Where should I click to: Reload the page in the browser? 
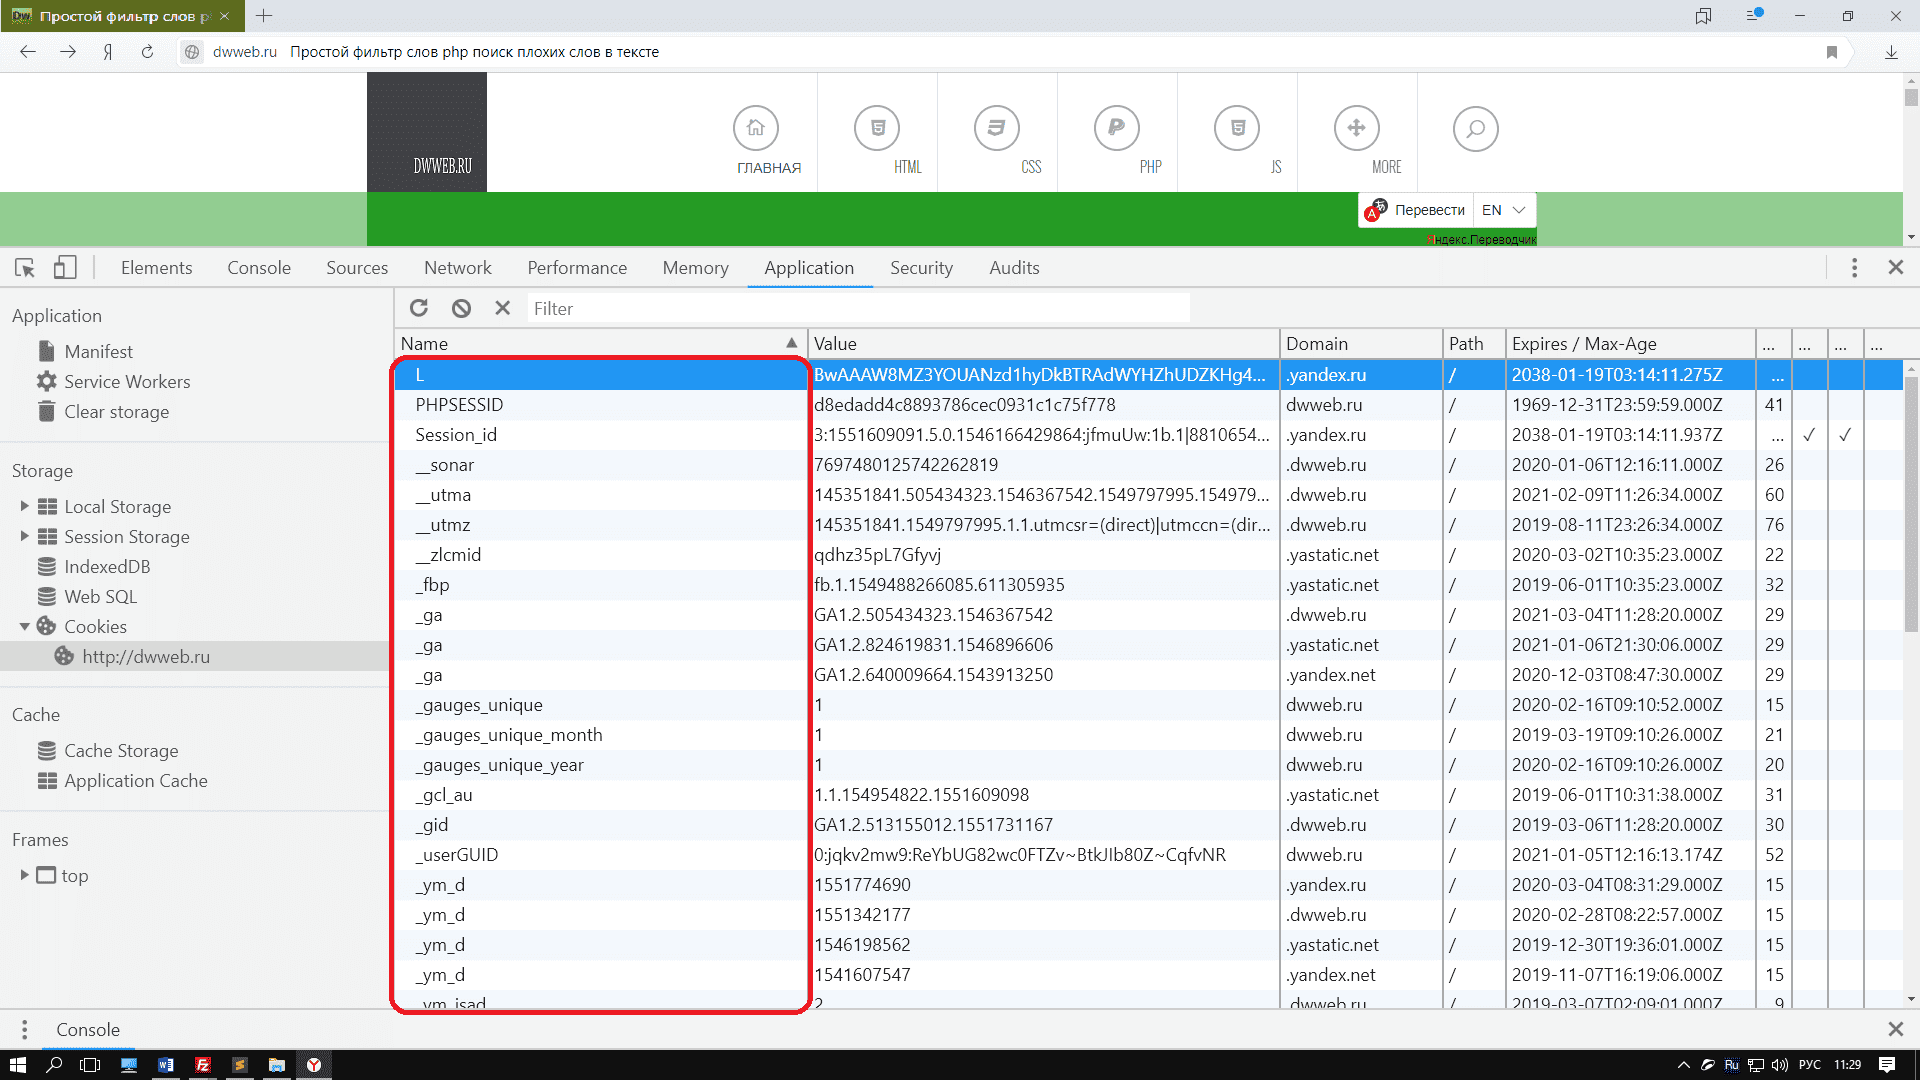[x=147, y=52]
